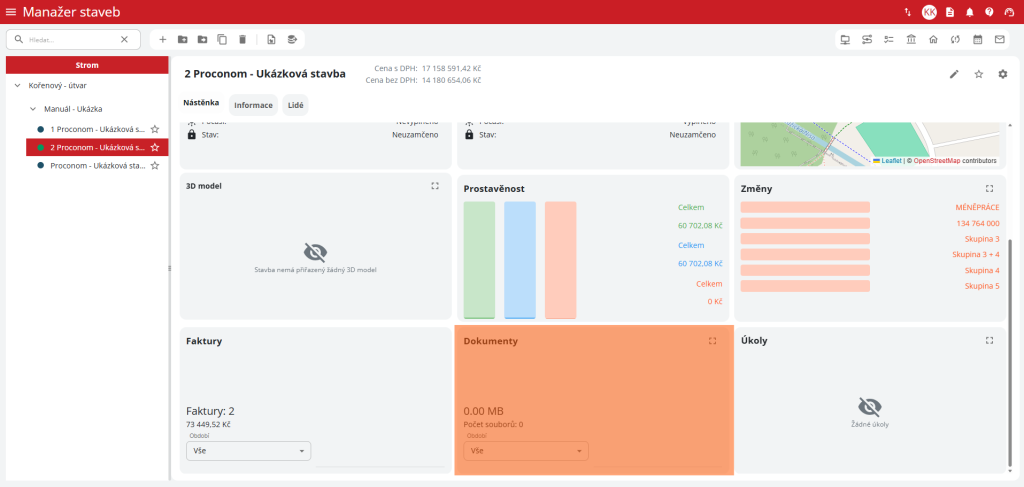Expand the 3D model card to fullscreen

[x=435, y=186]
